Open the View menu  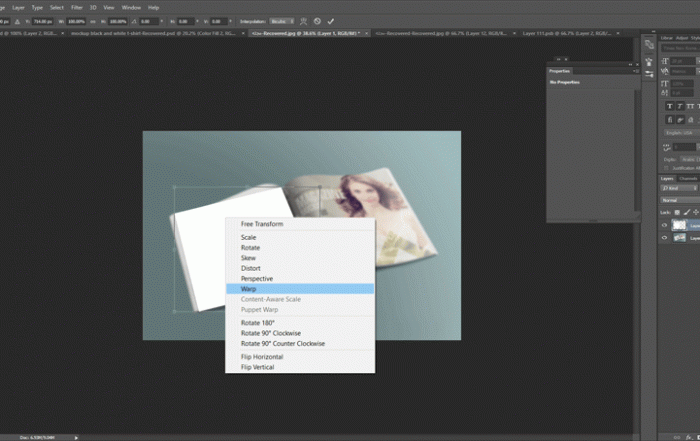pyautogui.click(x=108, y=8)
